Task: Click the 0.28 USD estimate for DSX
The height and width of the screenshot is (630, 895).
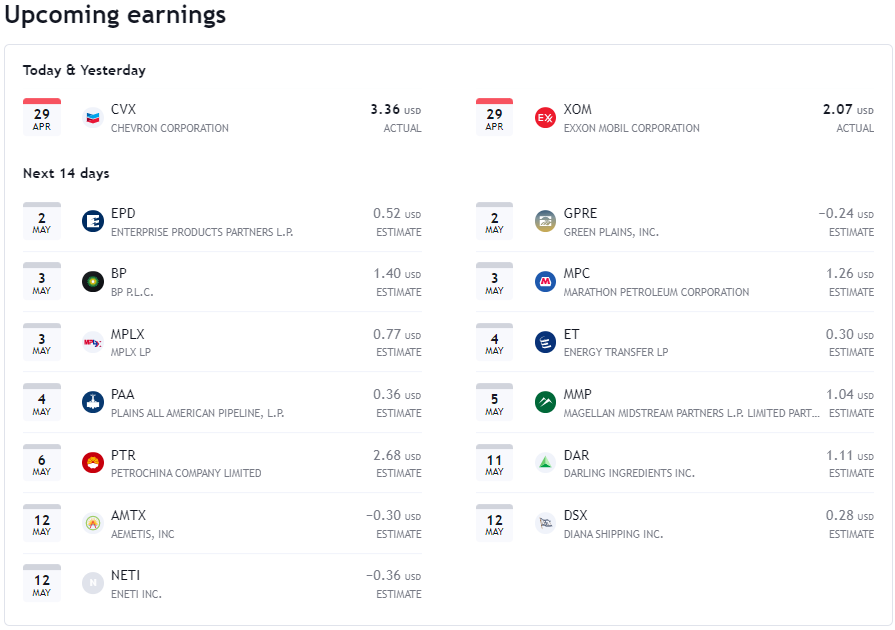Action: pyautogui.click(x=849, y=515)
